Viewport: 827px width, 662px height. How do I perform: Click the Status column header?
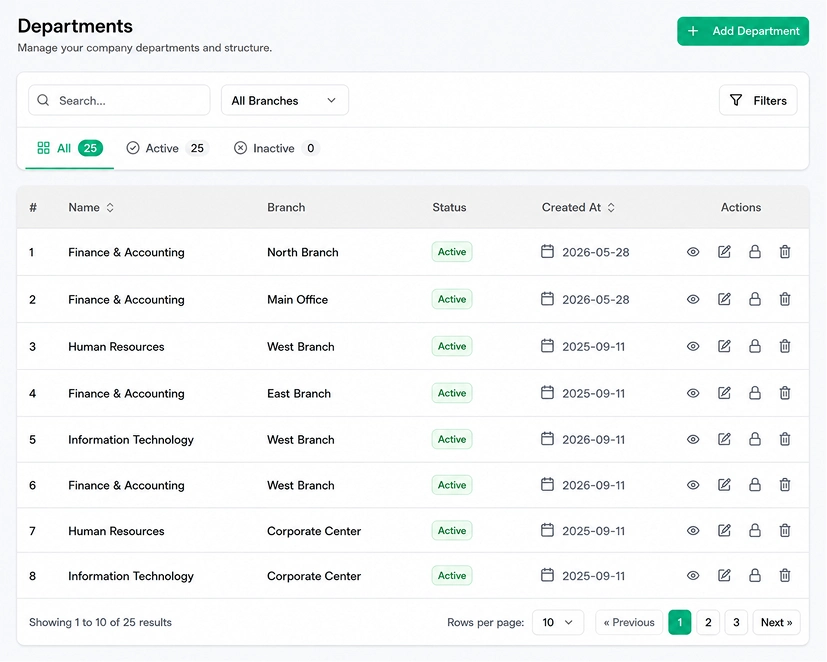[x=449, y=207]
